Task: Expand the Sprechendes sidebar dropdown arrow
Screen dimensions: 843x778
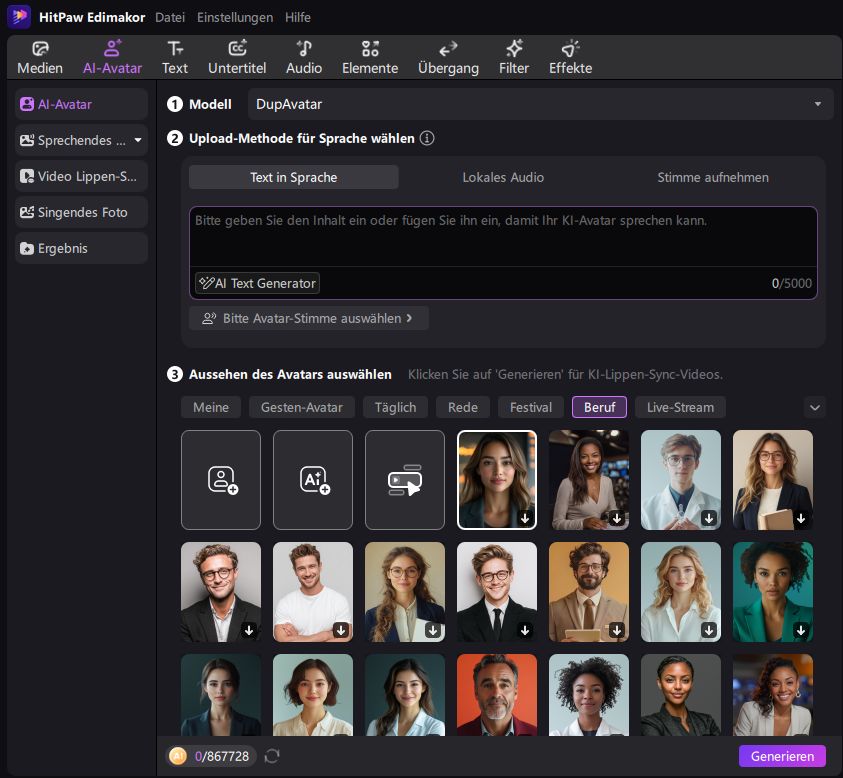Action: point(138,141)
